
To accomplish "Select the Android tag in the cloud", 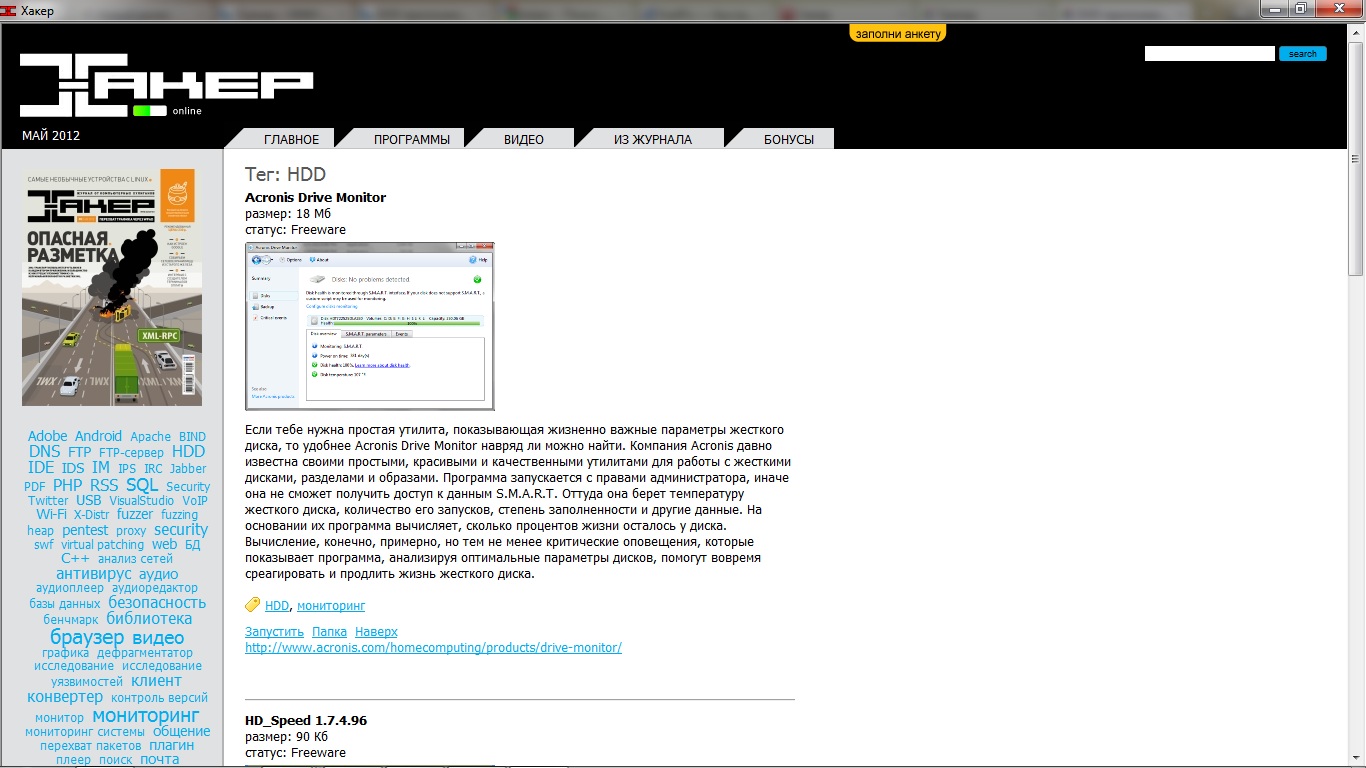I will coord(98,436).
